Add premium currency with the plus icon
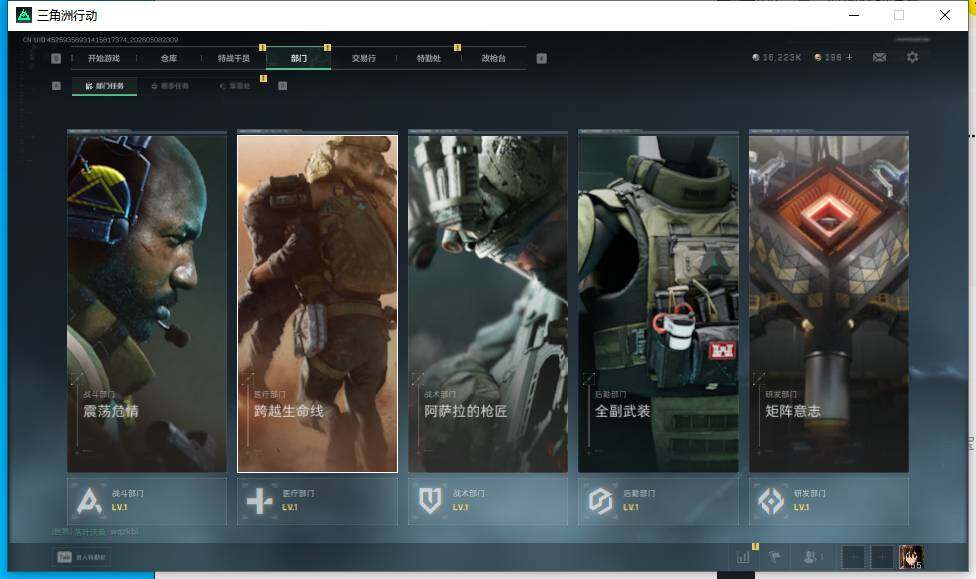 [849, 57]
